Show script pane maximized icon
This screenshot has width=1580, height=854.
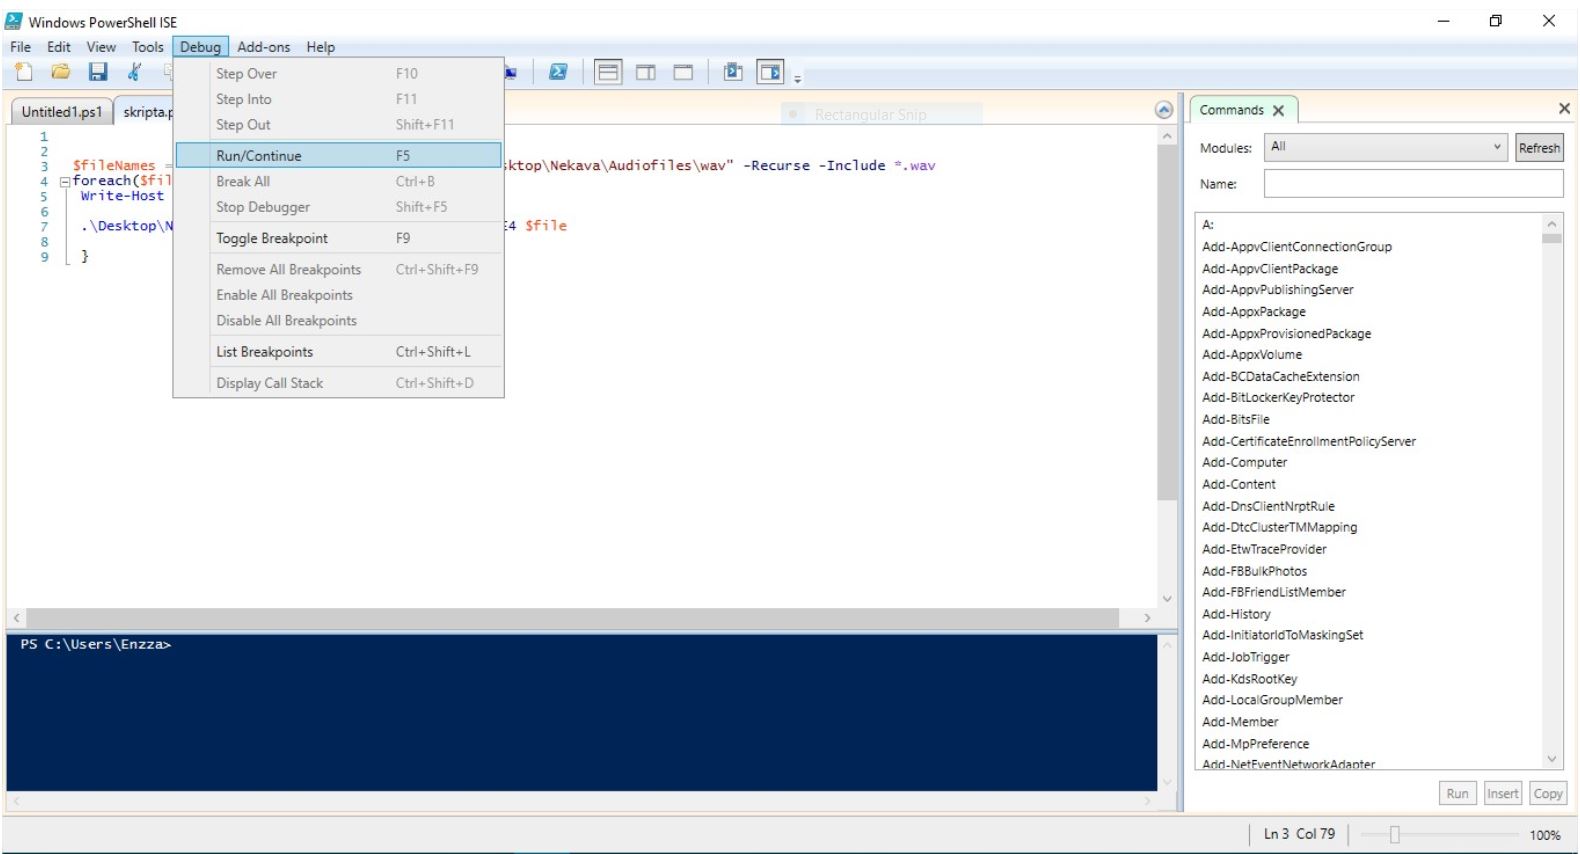click(683, 72)
